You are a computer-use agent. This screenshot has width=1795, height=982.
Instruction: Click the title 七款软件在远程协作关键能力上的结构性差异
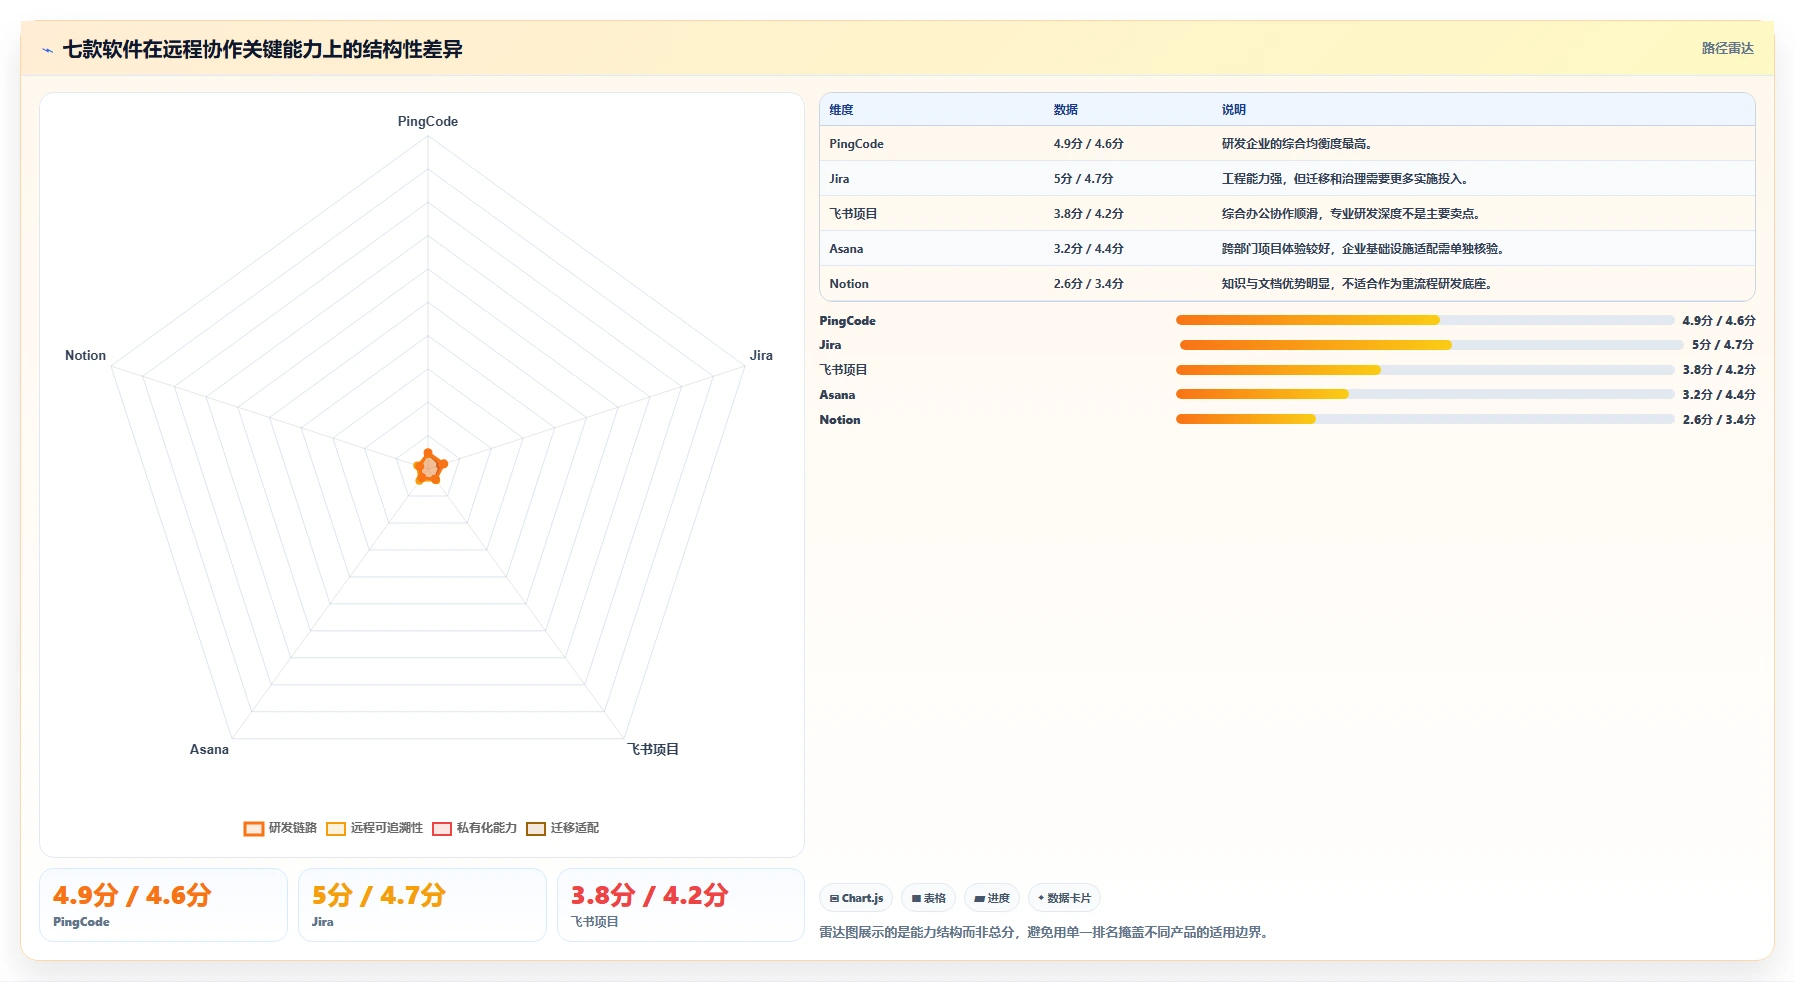[x=263, y=49]
